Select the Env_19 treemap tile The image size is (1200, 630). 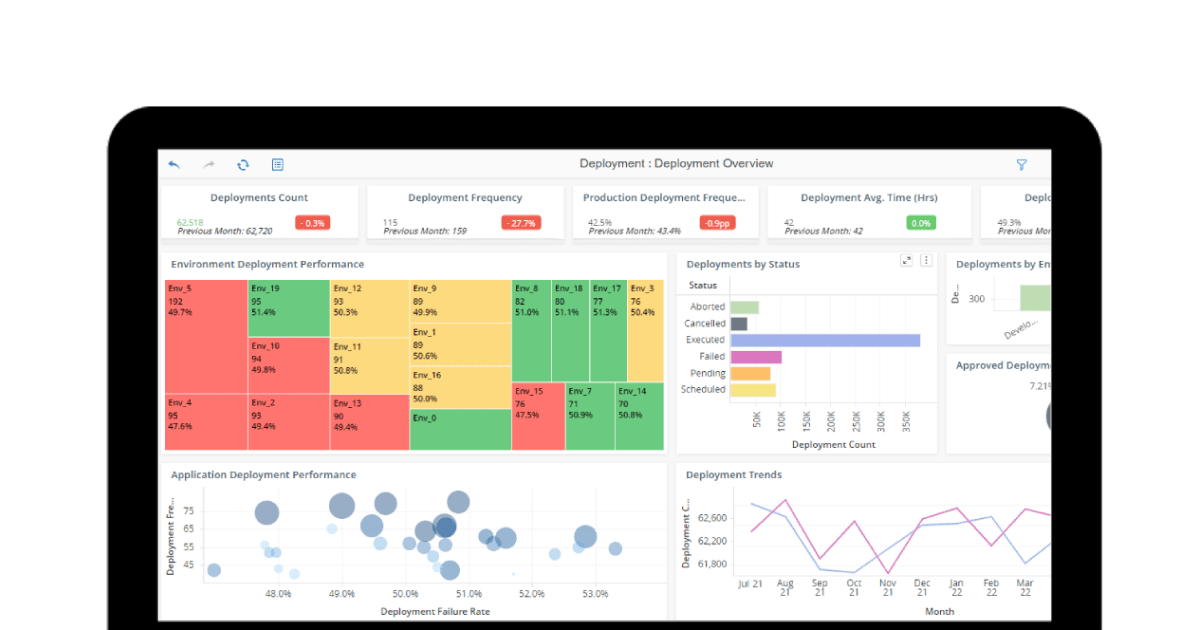click(x=289, y=308)
